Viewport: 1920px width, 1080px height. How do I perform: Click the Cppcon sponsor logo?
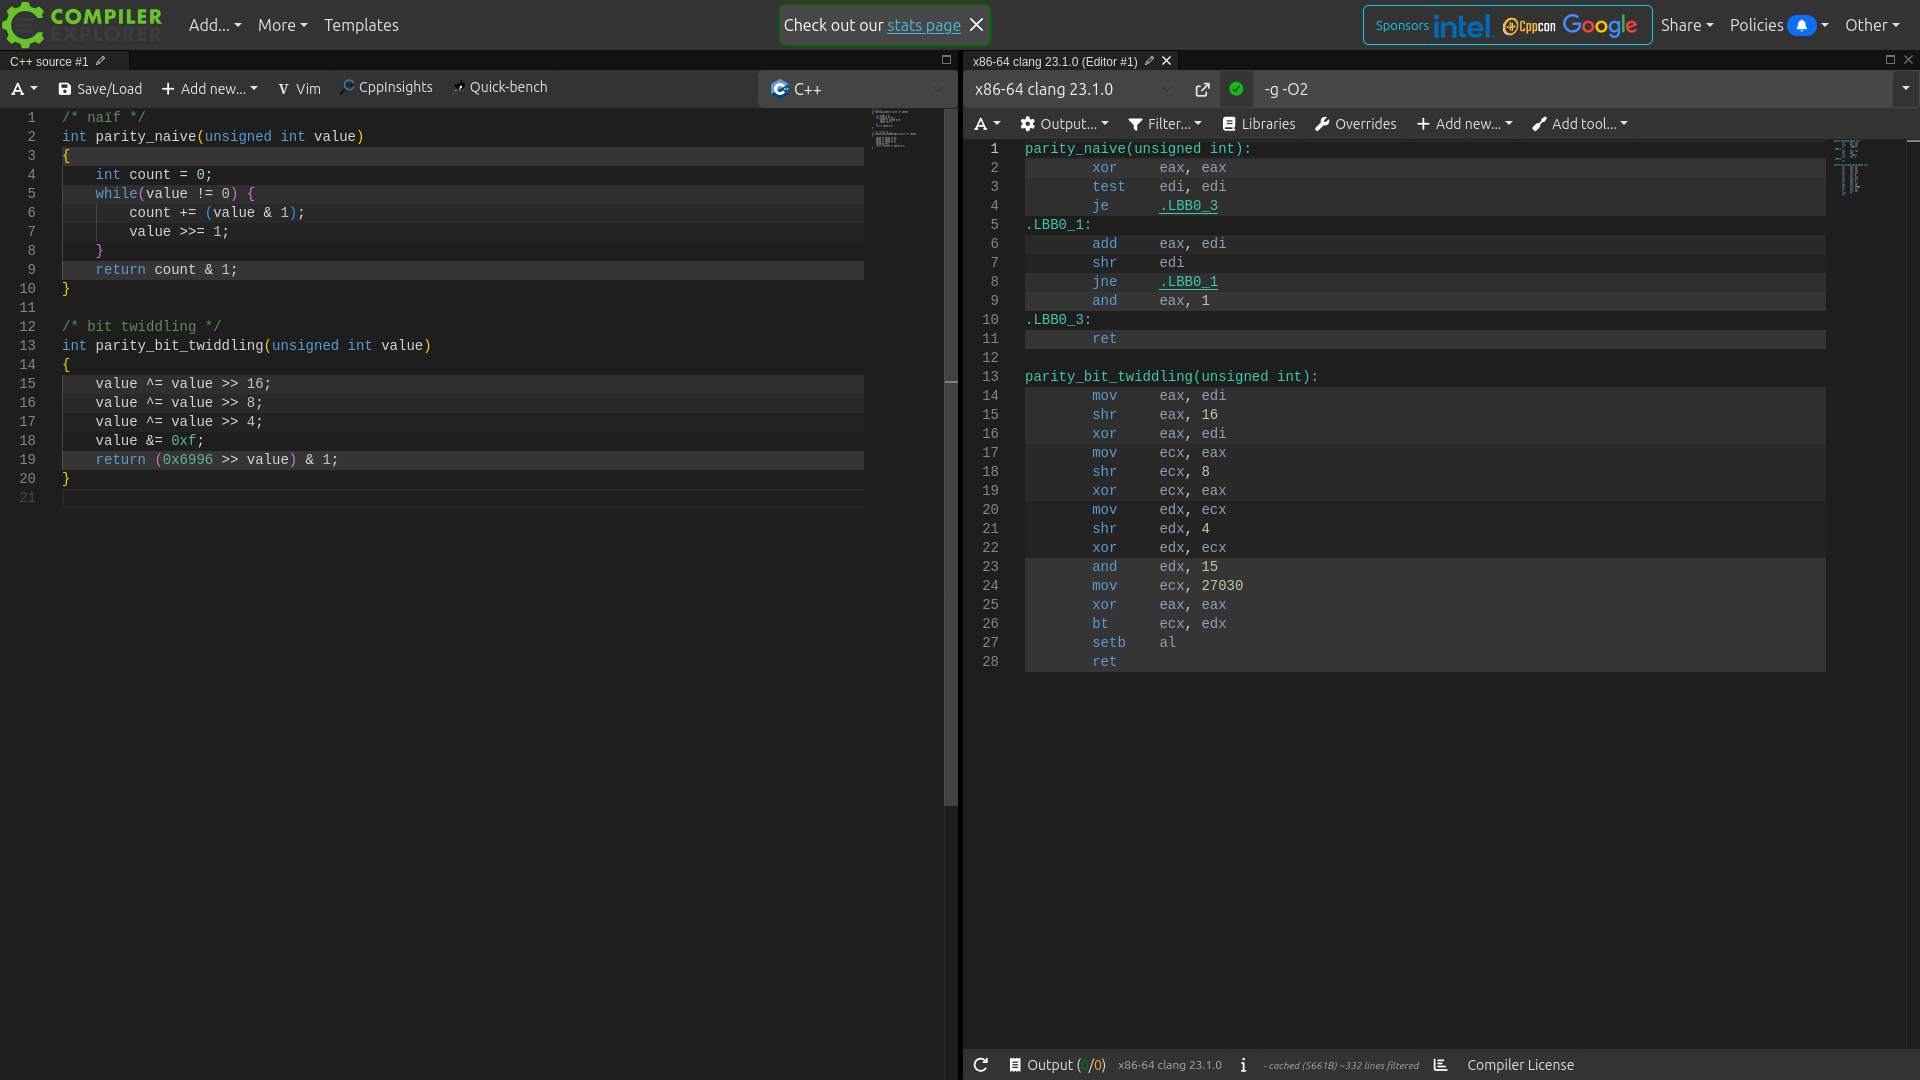(x=1529, y=26)
